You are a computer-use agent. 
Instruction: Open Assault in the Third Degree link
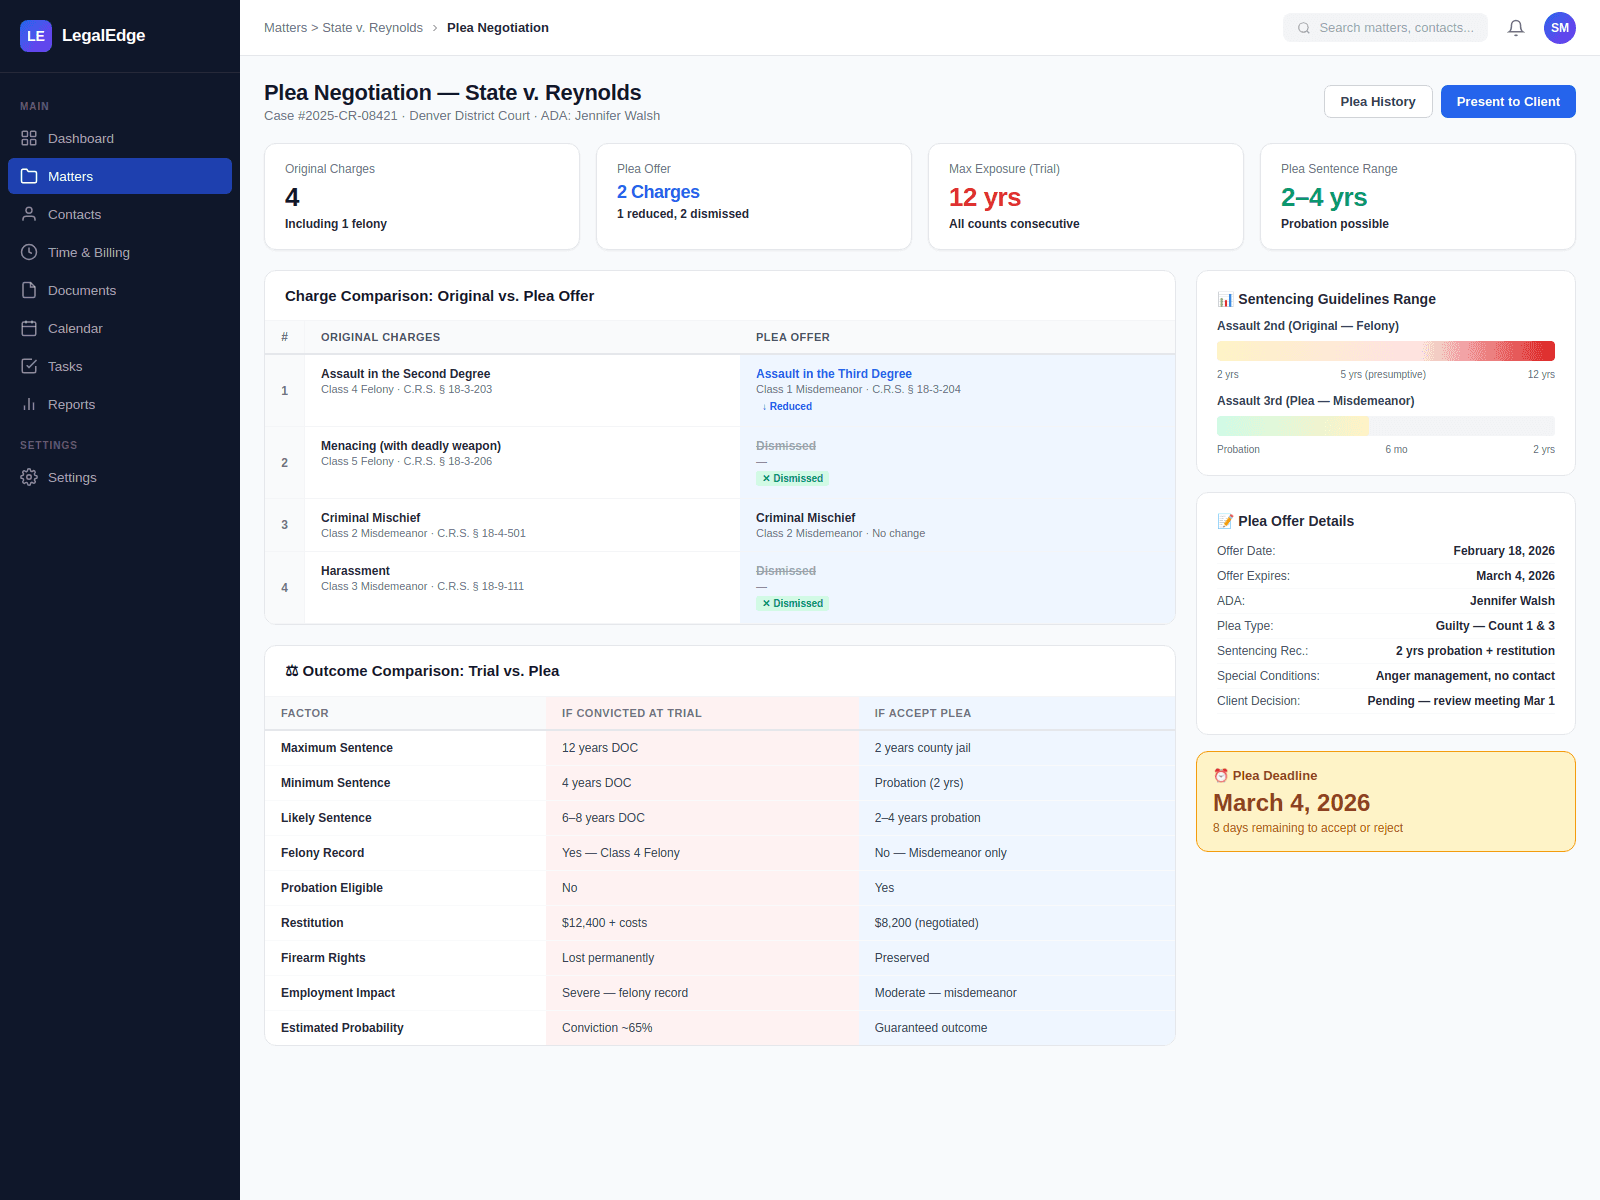[x=834, y=374]
